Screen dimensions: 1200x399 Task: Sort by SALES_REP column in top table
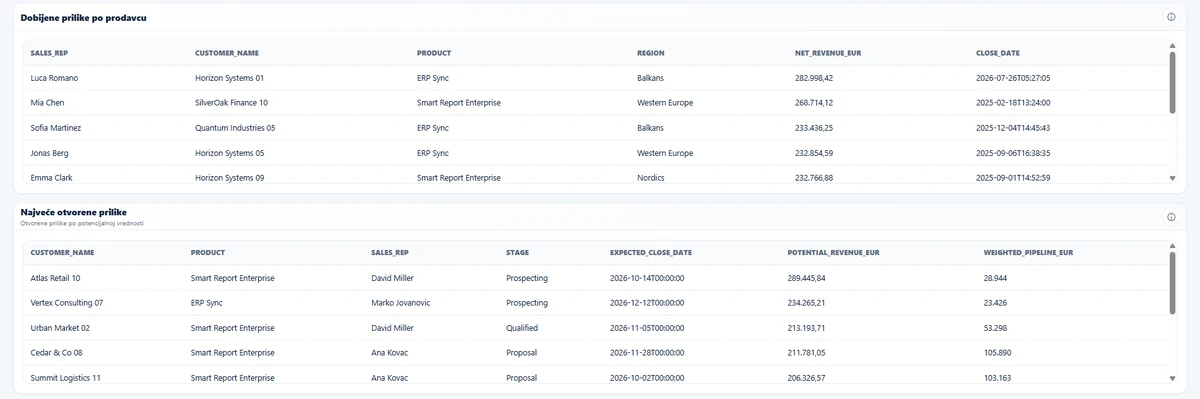(x=49, y=53)
